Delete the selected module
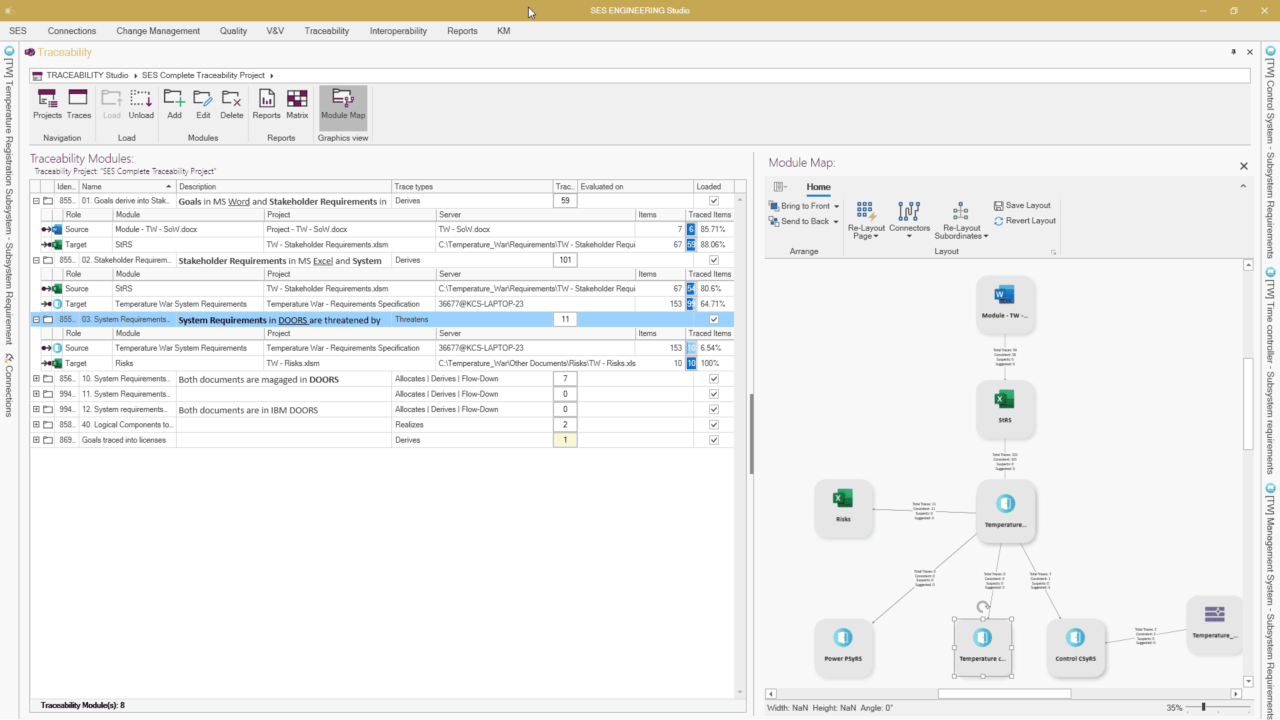1280x720 pixels. (x=231, y=103)
